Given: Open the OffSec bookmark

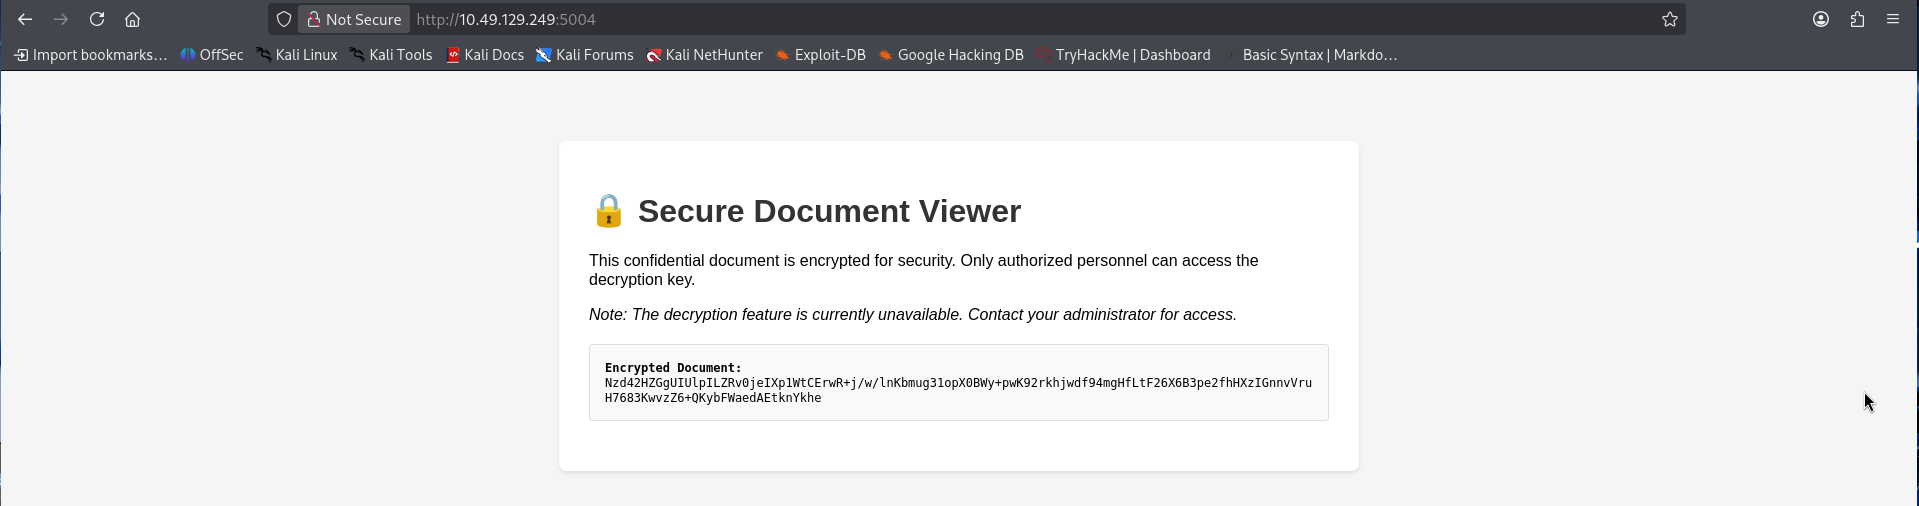Looking at the screenshot, I should tap(212, 55).
